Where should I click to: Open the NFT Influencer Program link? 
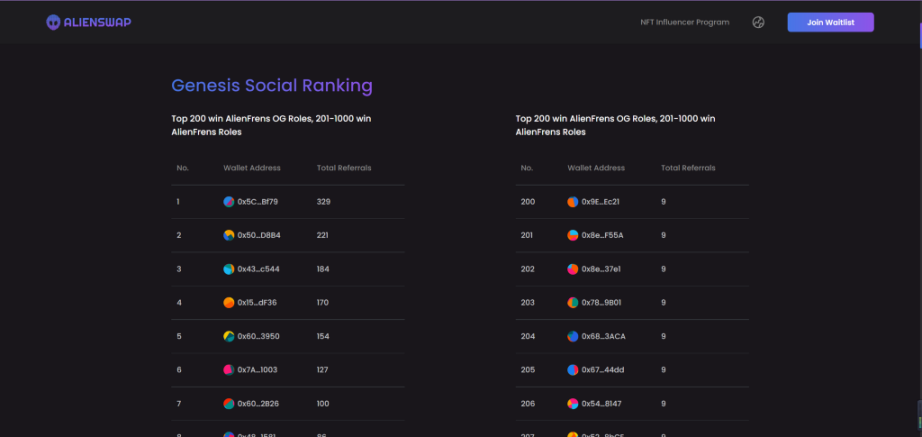pyautogui.click(x=684, y=22)
